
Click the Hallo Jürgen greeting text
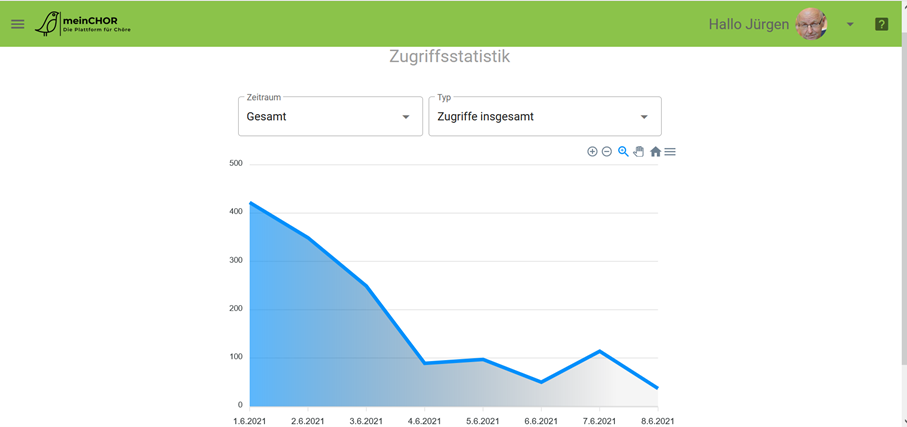pyautogui.click(x=748, y=24)
